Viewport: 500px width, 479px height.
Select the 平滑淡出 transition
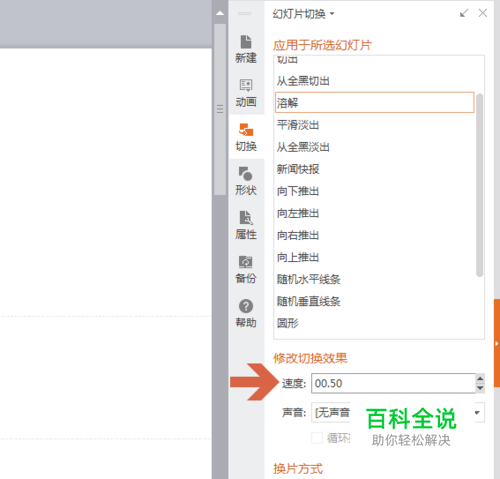coord(375,125)
